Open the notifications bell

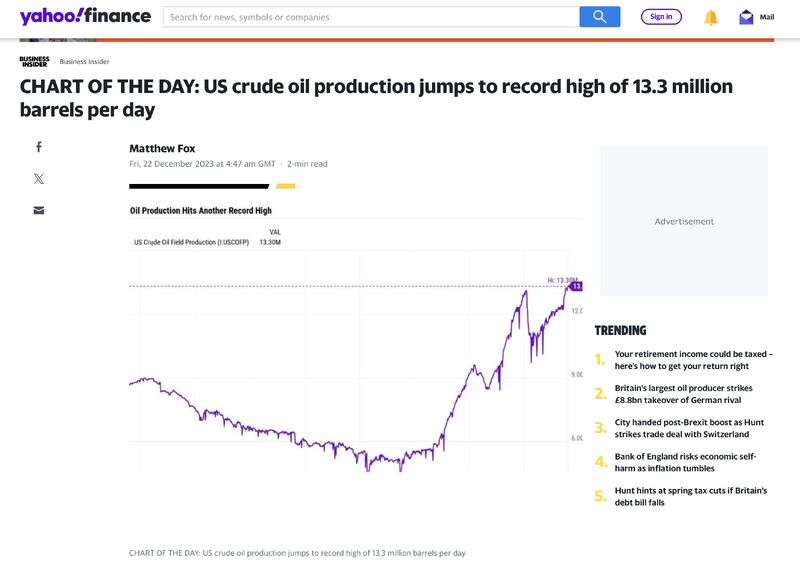711,17
